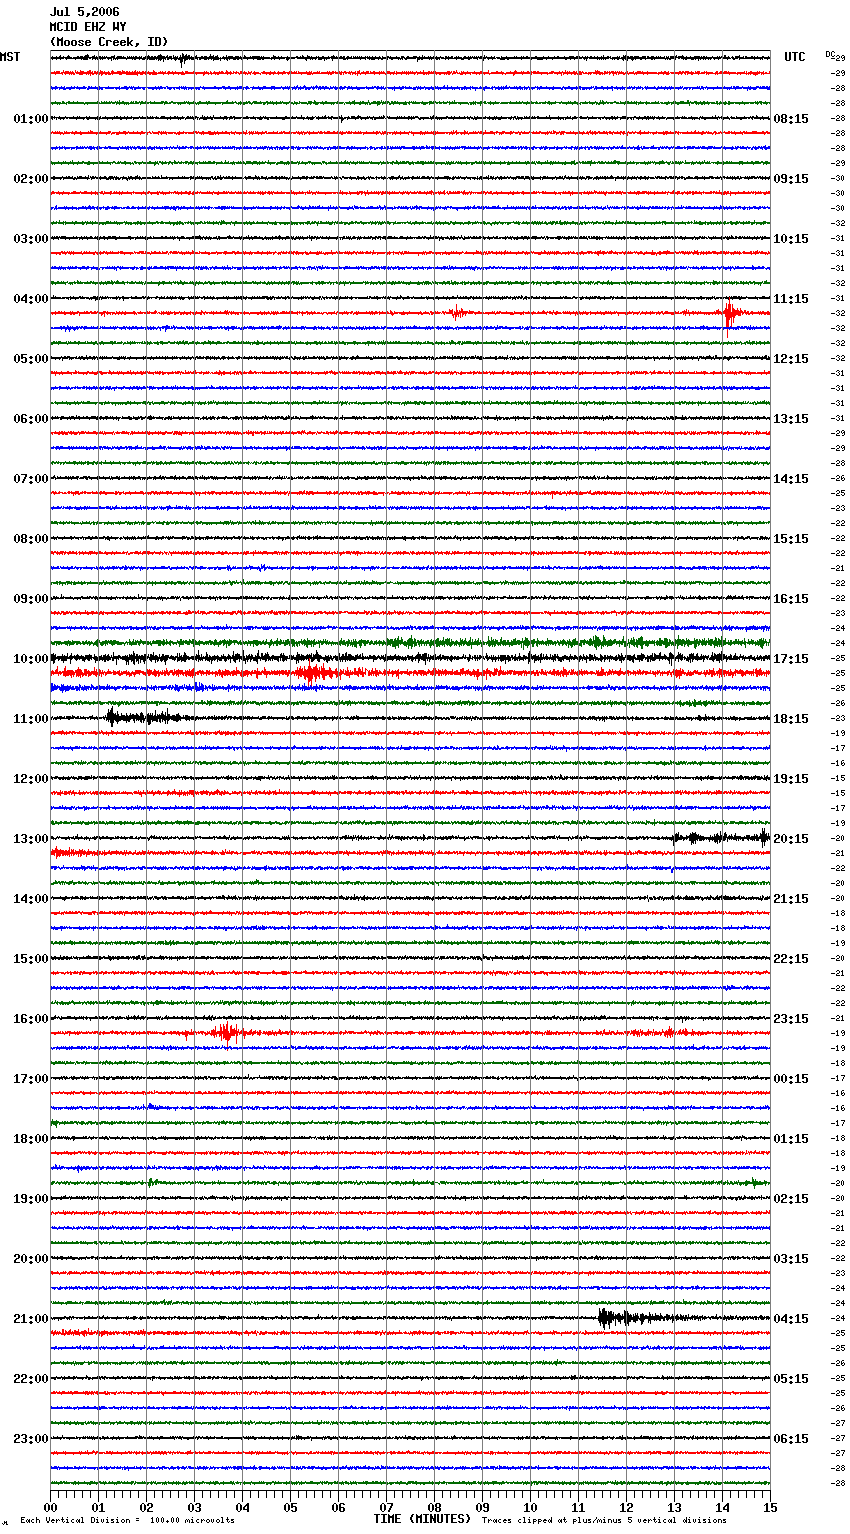Click the red burst near minute 5.5 after 10:00
Image resolution: width=850 pixels, height=1534 pixels.
point(313,674)
